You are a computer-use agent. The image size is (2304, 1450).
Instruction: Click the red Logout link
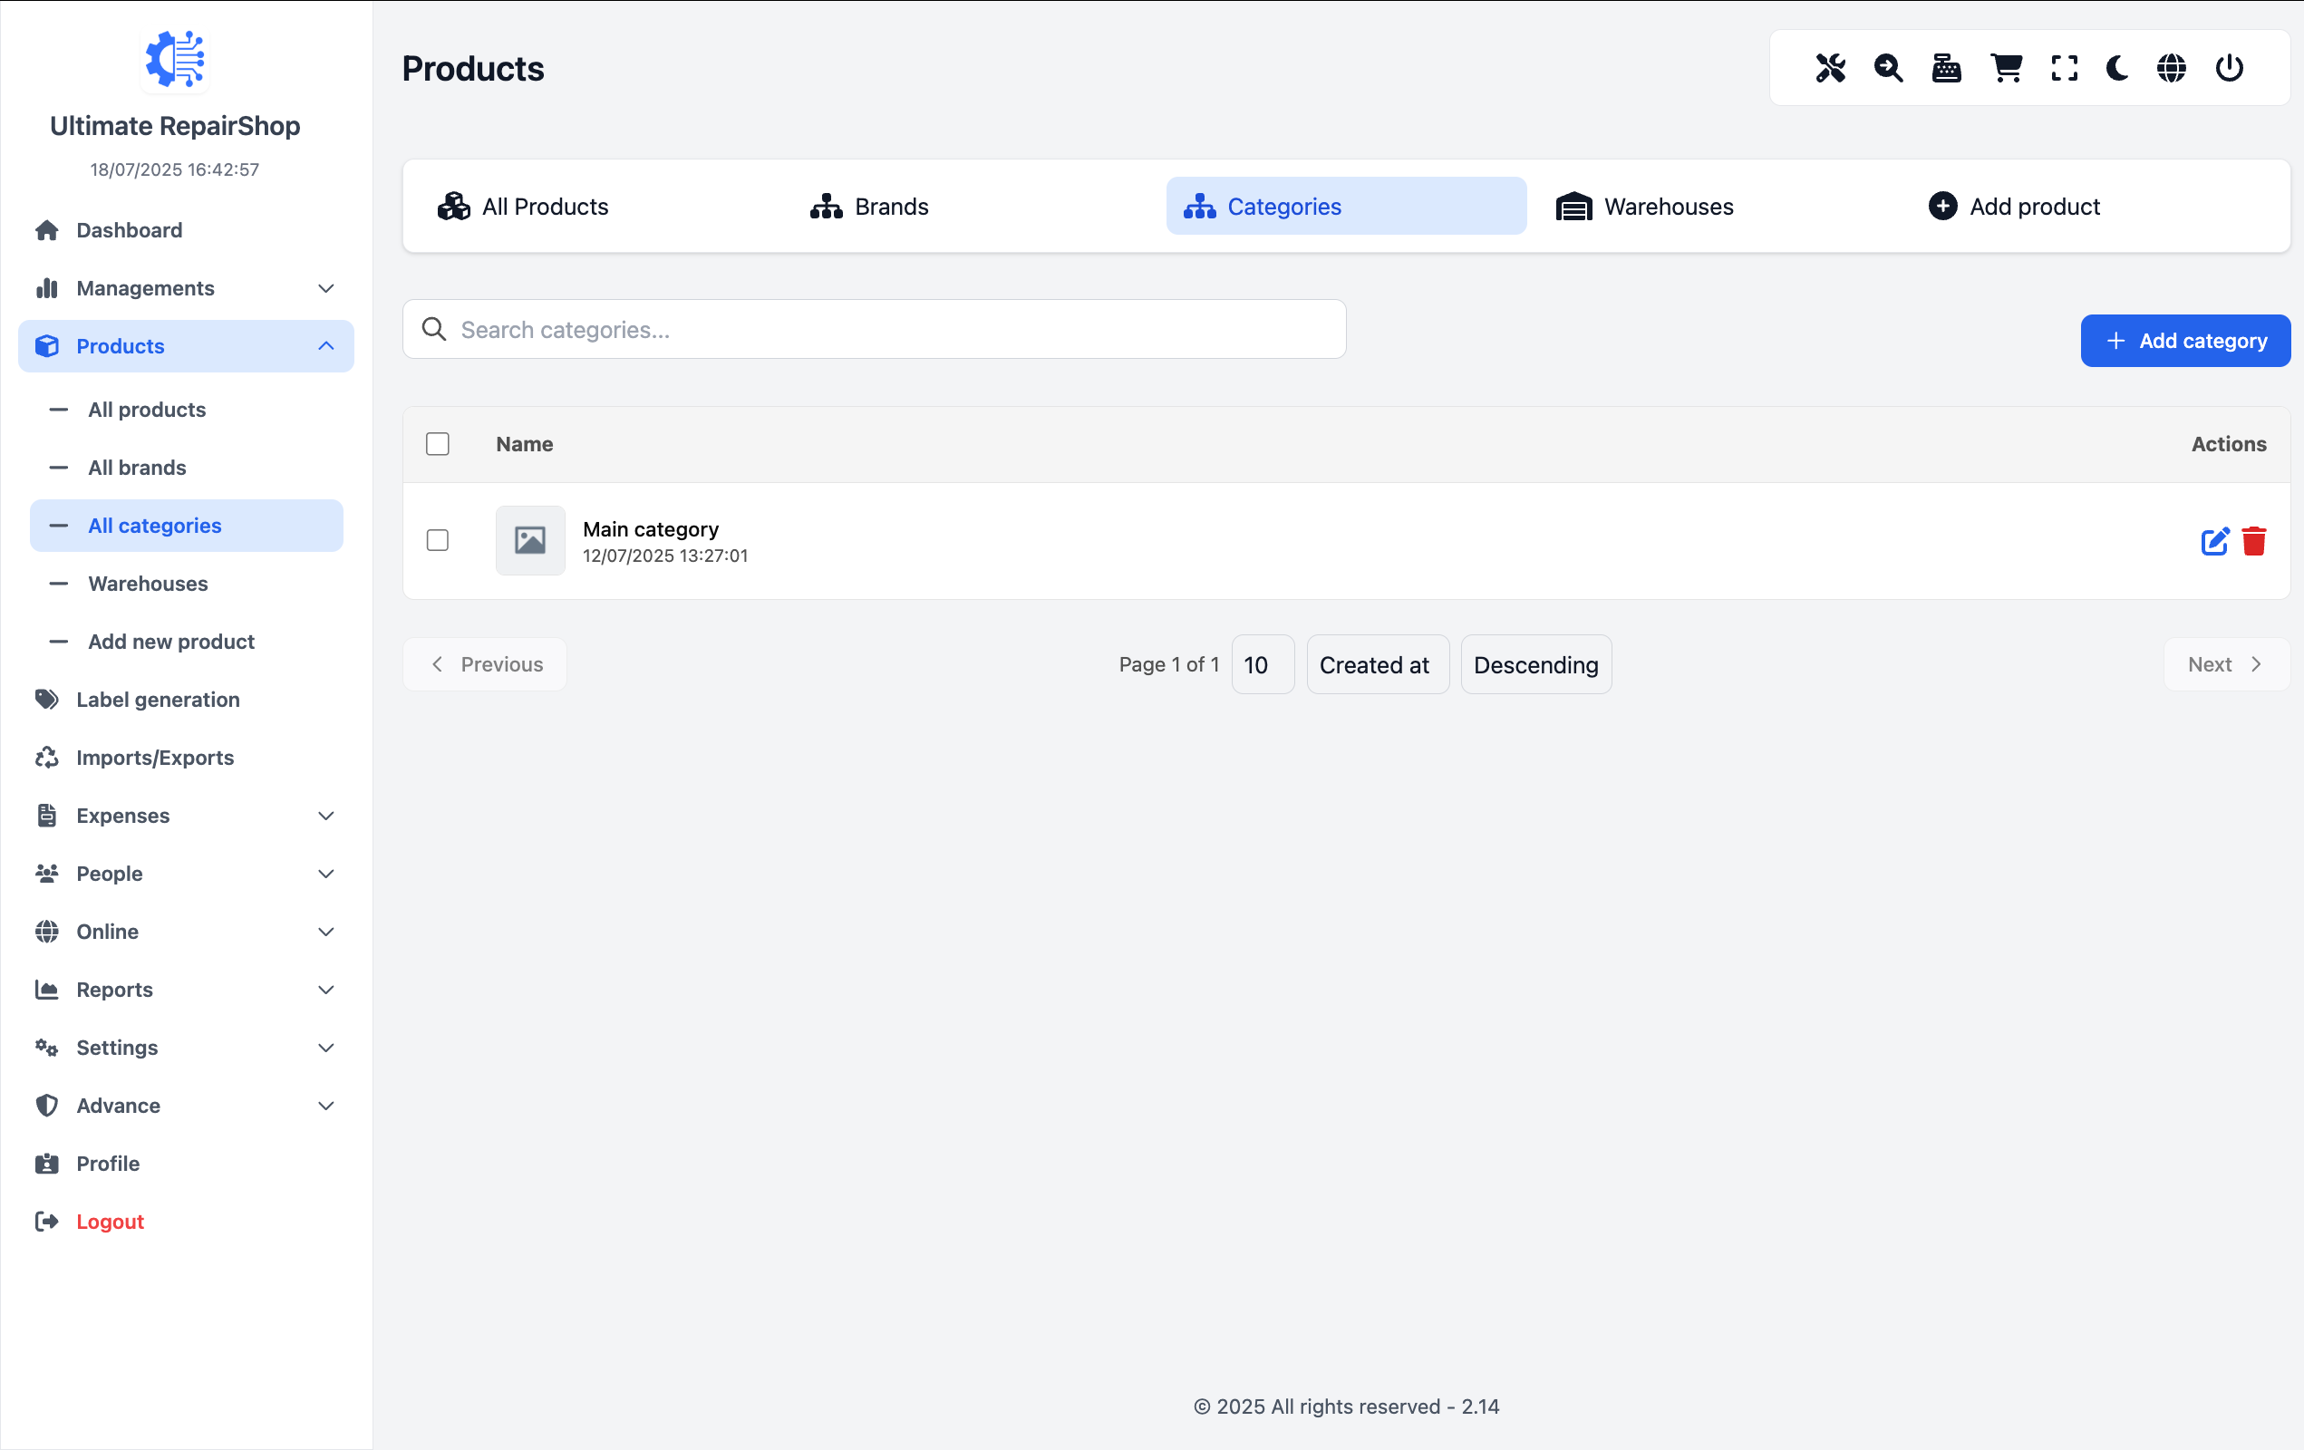110,1221
